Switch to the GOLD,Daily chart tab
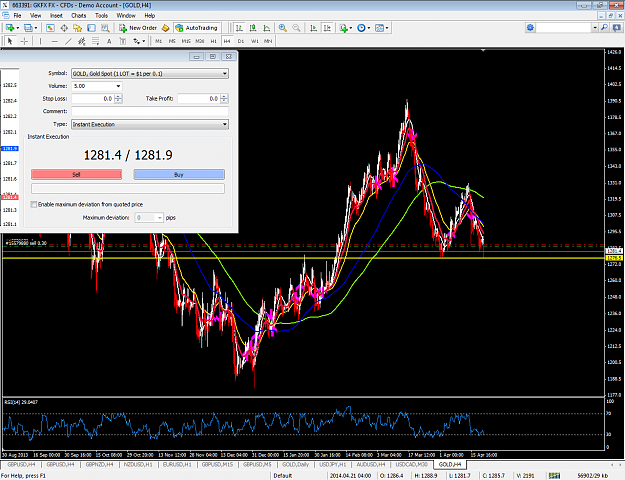Viewport: 625px width, 480px height. 295,464
